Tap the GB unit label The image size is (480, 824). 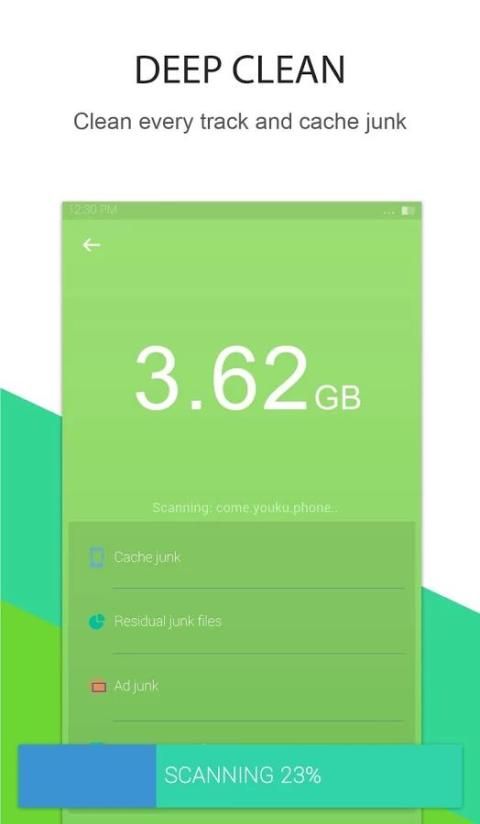tap(338, 398)
